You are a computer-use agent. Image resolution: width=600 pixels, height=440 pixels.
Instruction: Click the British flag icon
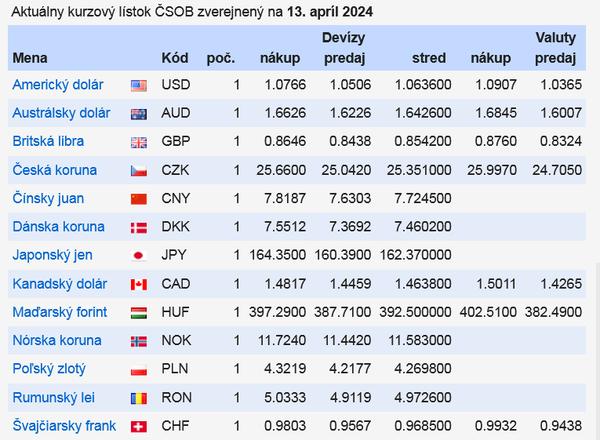(x=139, y=143)
